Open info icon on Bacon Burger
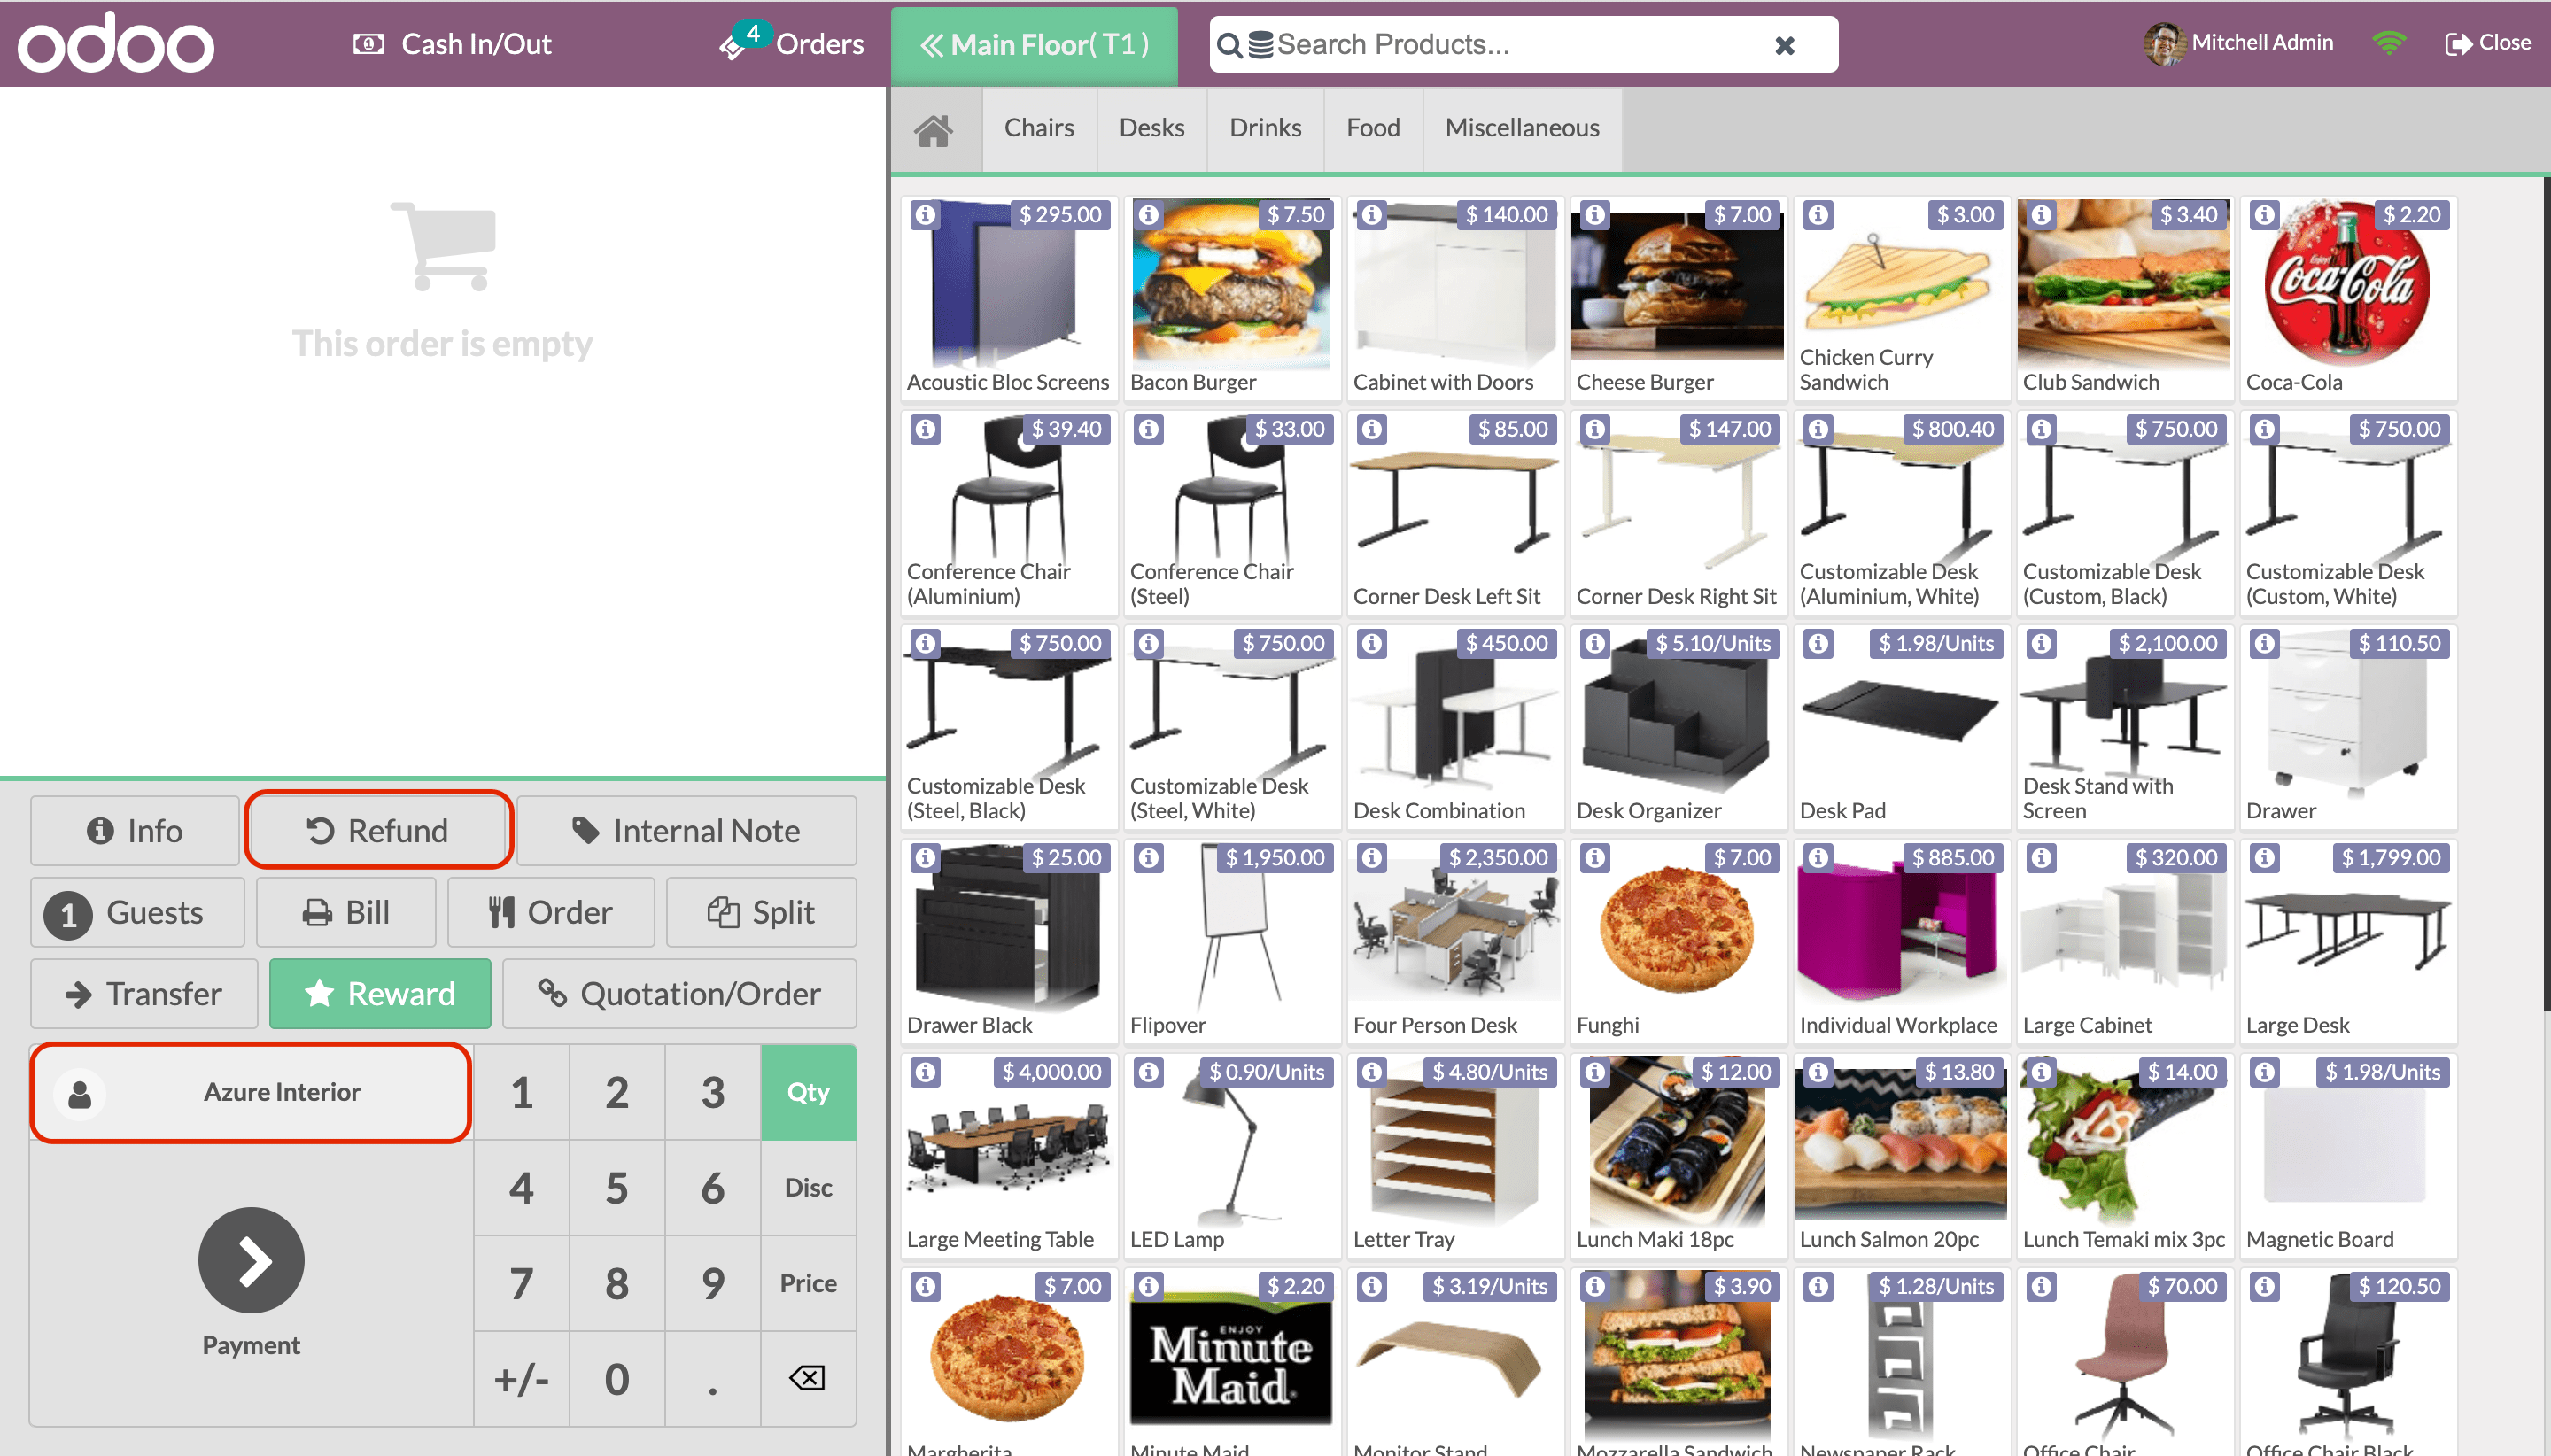Screen dimensions: 2551x1456 [1149, 215]
